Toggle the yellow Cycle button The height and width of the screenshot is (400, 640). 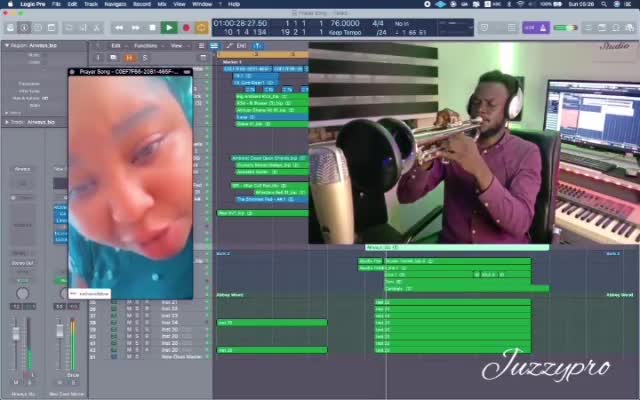202,28
